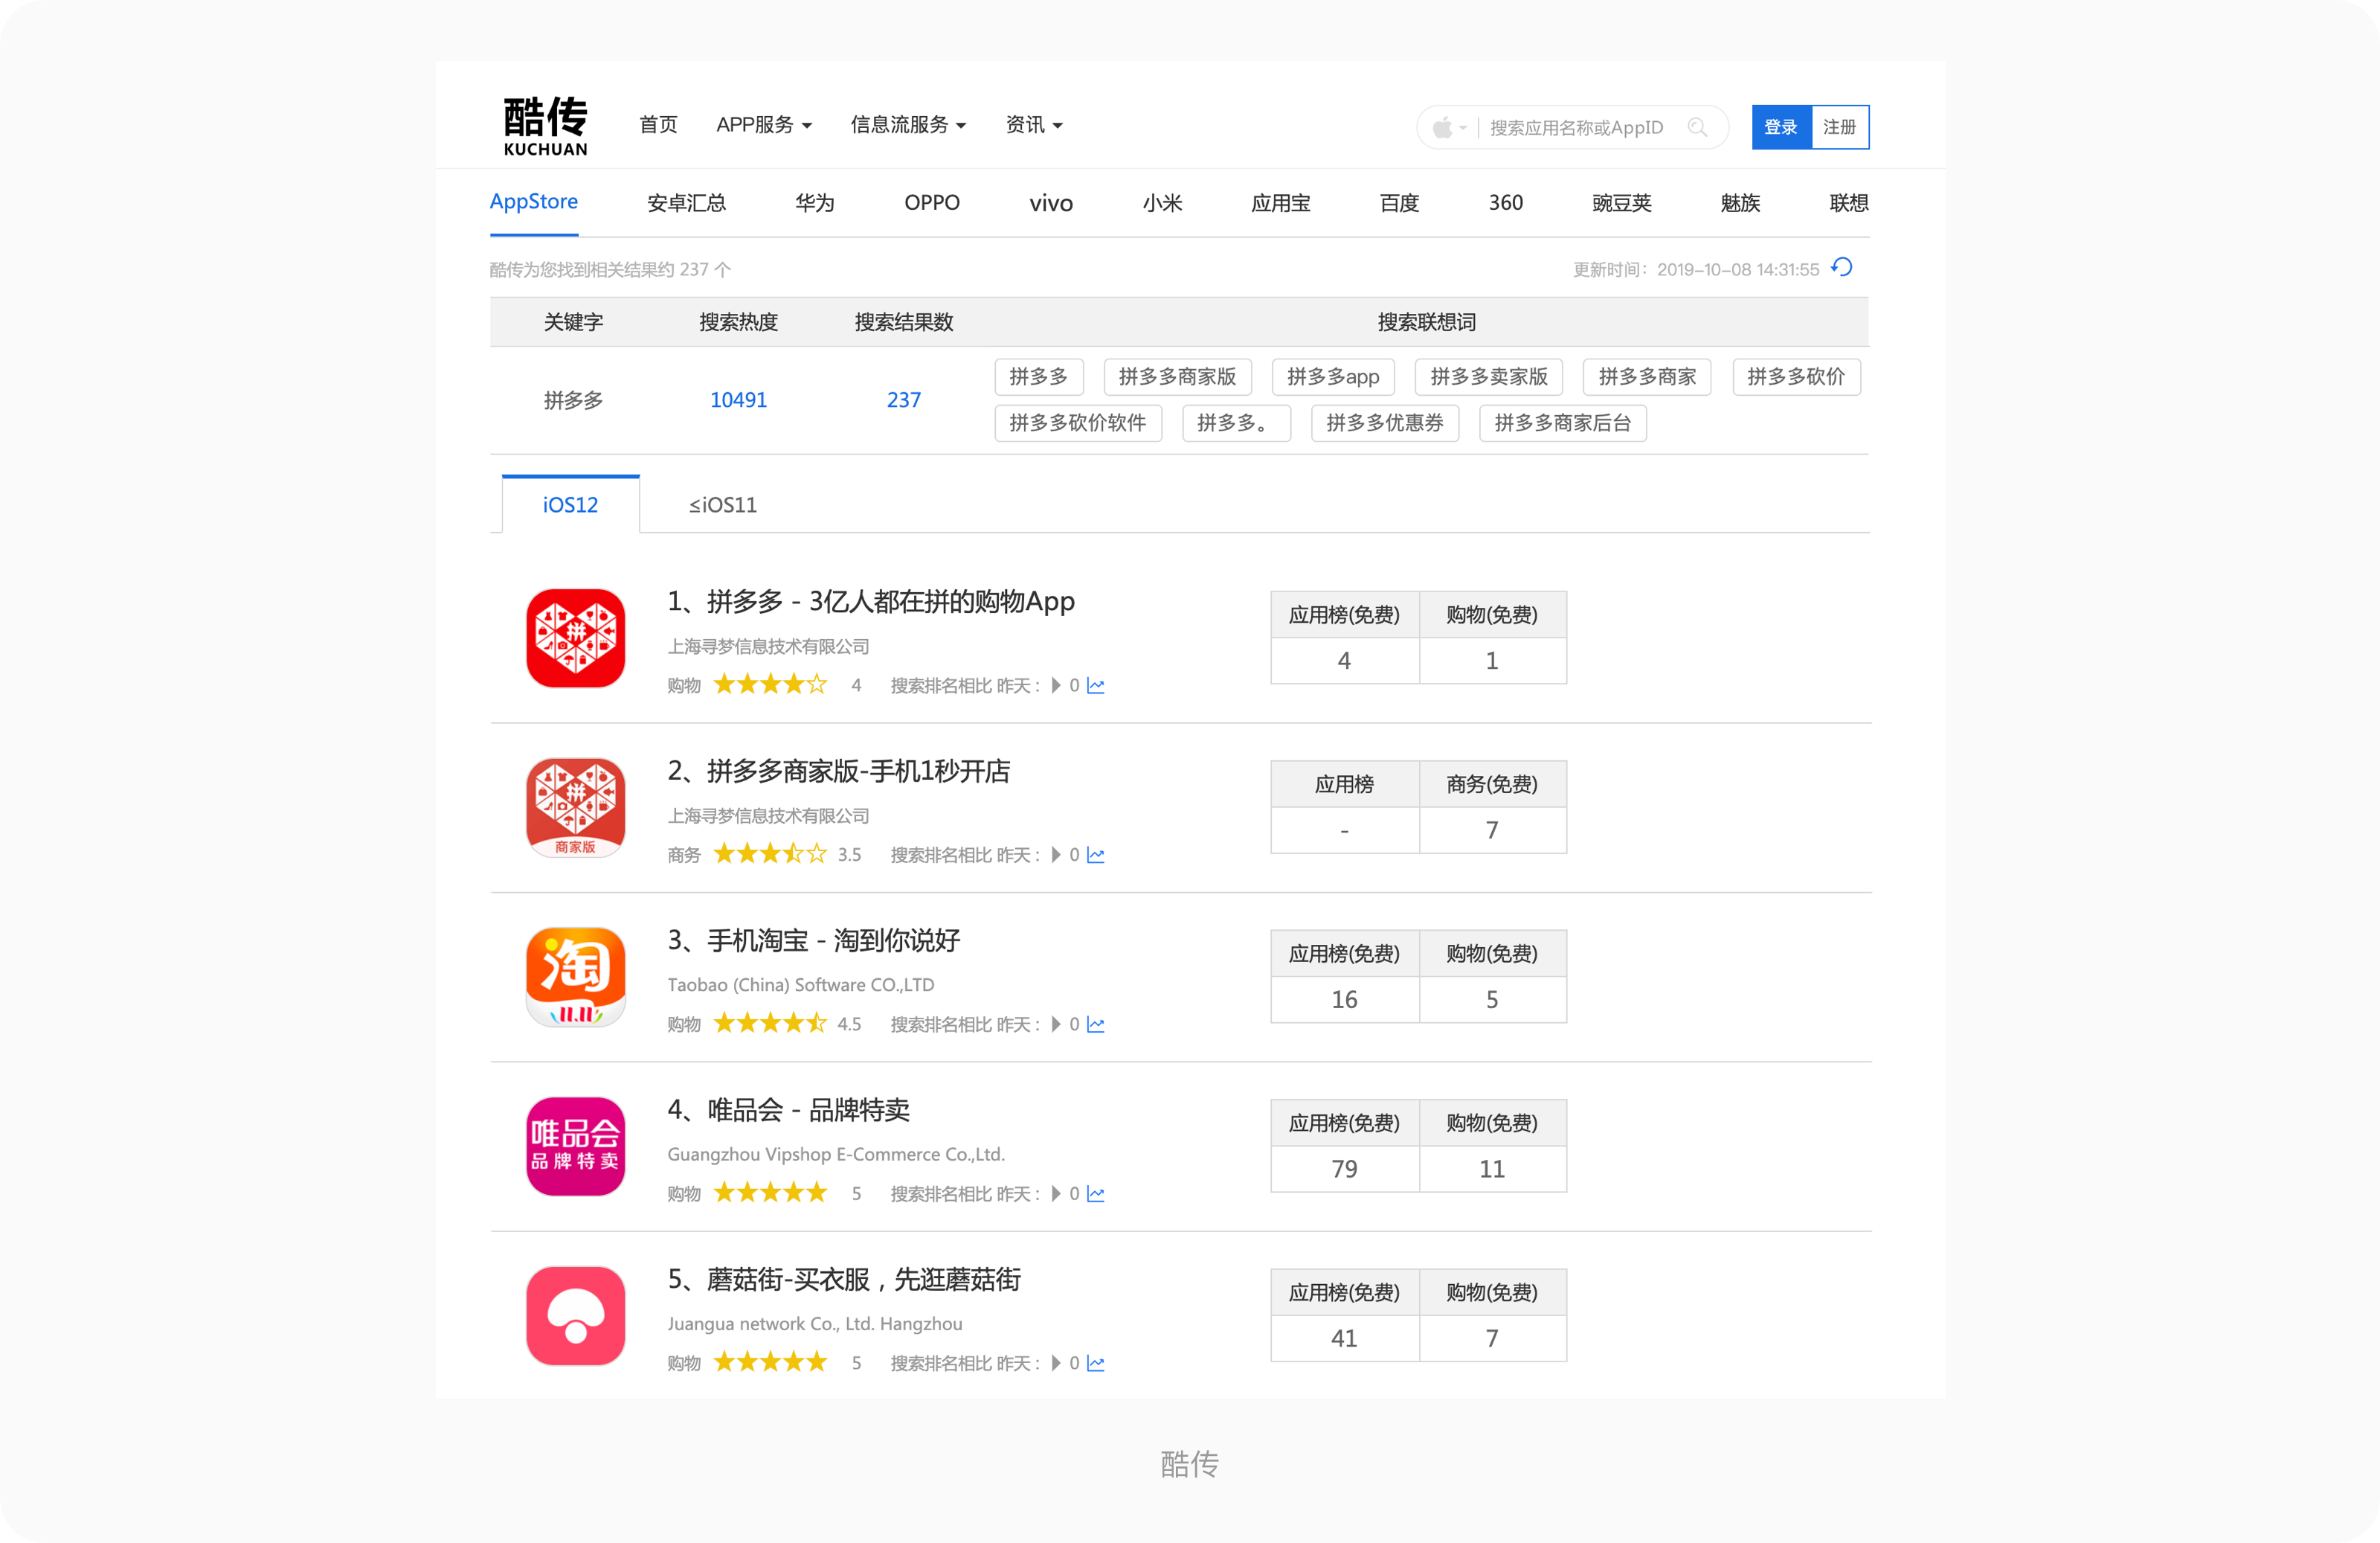The height and width of the screenshot is (1543, 2380).
Task: Switch to 豌豆荚 store tab
Action: tap(1622, 203)
